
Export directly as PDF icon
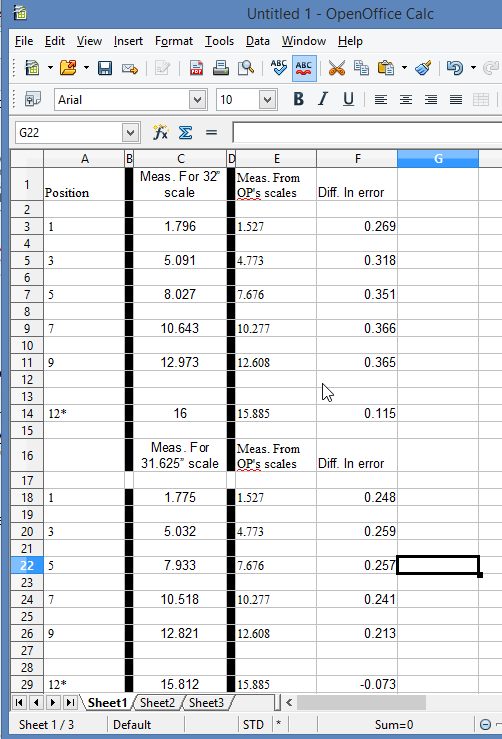pos(196,68)
